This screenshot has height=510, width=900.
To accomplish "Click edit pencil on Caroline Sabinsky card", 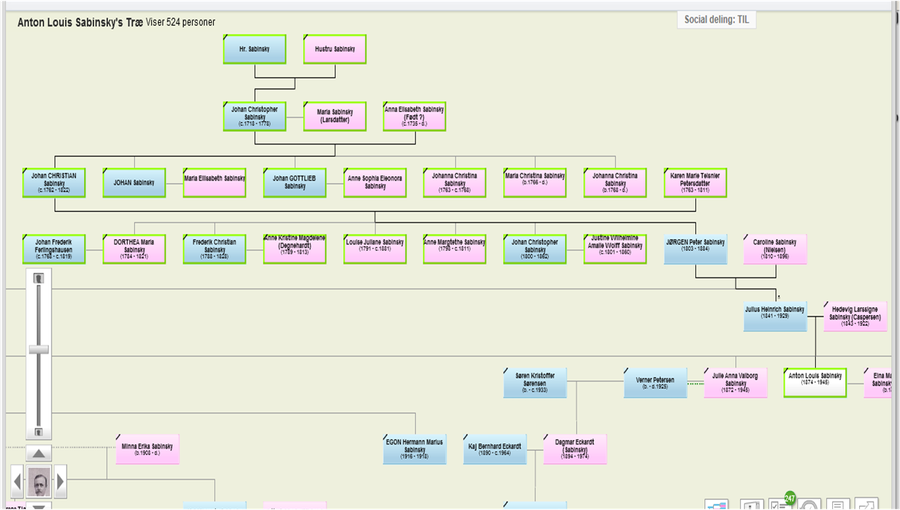I will (746, 237).
